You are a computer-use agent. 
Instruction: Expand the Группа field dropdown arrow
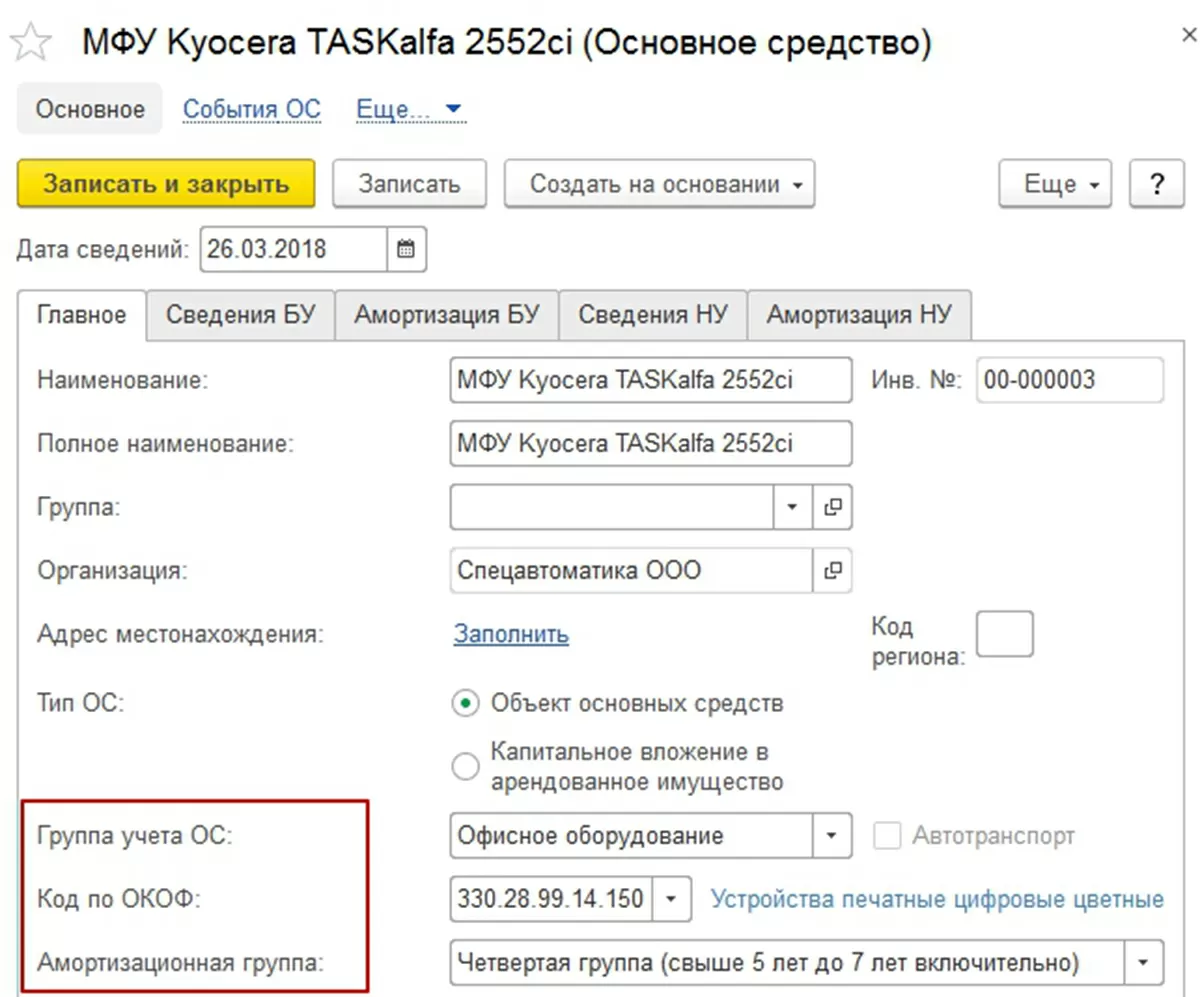(793, 508)
